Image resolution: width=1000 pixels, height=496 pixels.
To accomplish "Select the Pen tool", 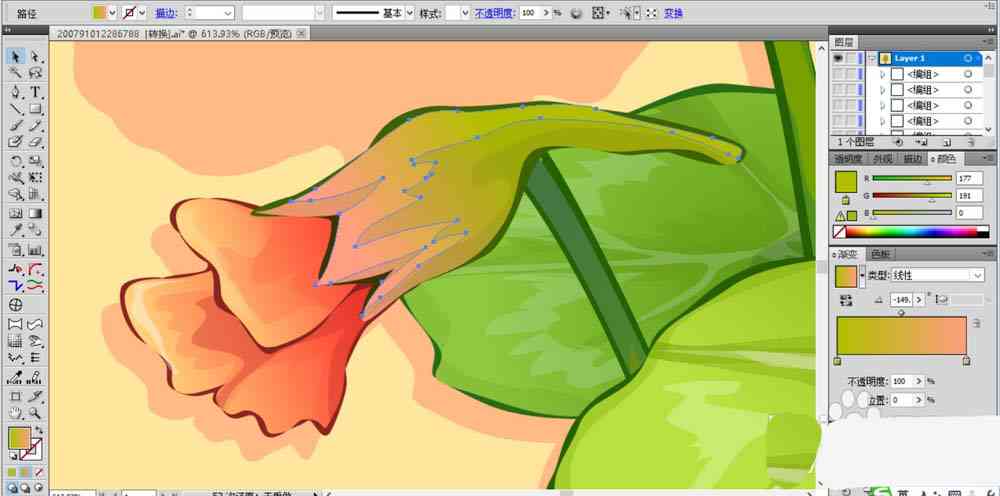I will click(16, 92).
